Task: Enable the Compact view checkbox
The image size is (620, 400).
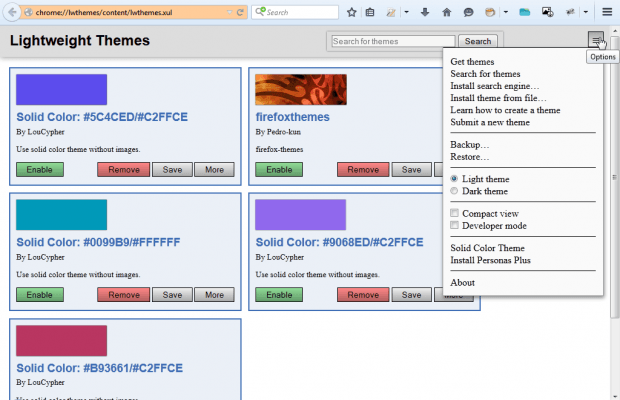Action: [x=454, y=213]
